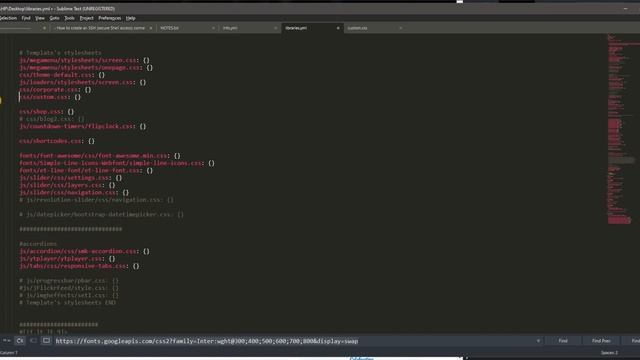Click the fonts/font-awesome/css/font-awesome.min.css line

pos(100,156)
